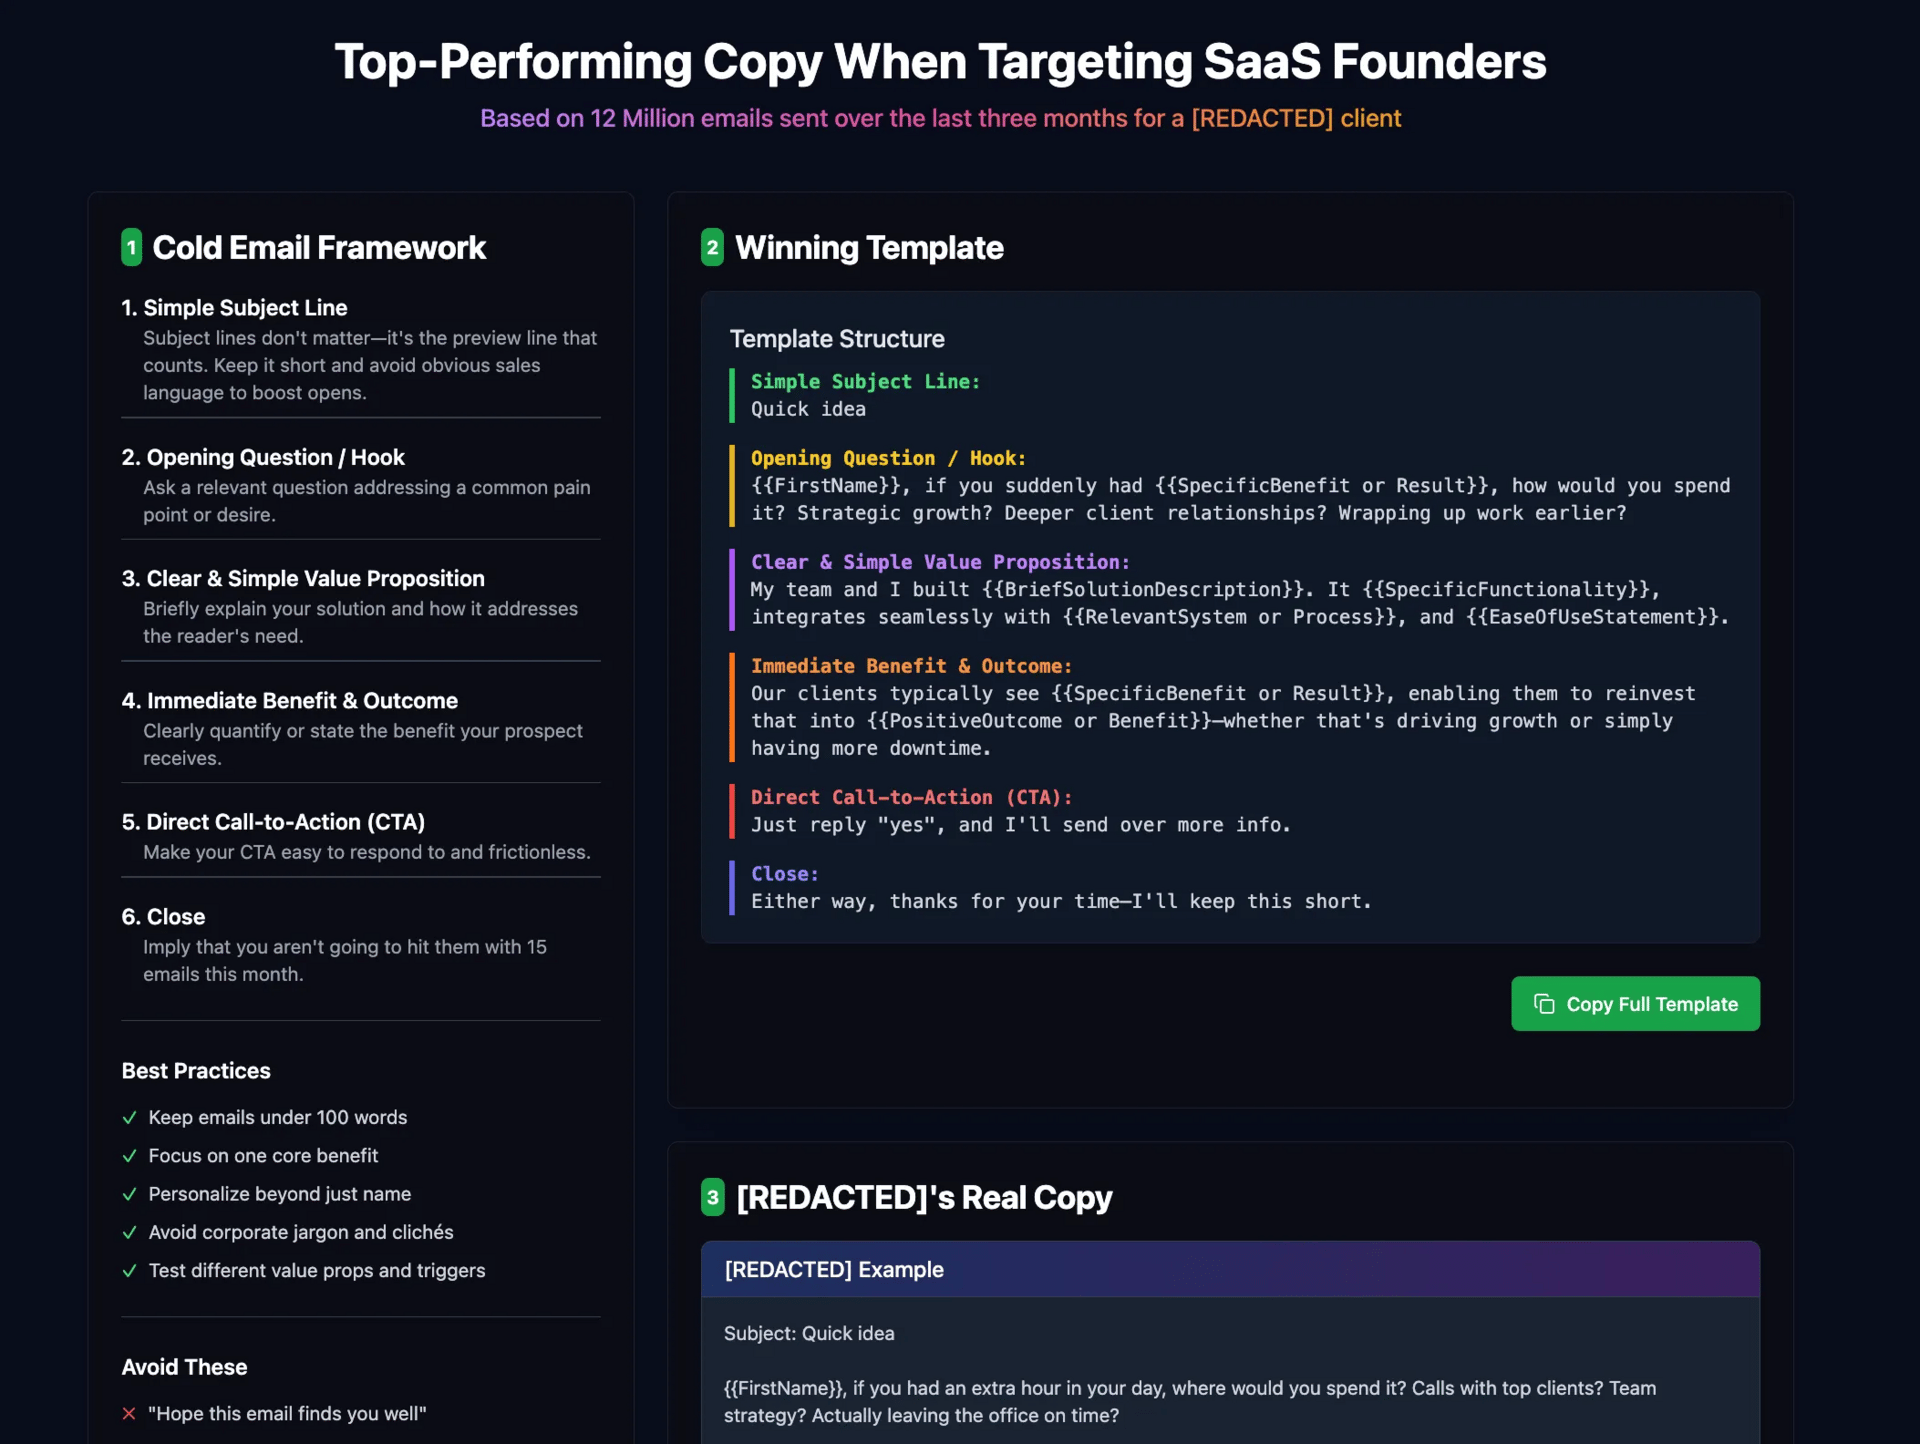Screen dimensions: 1920x1444
Task: Click the checkmark beside Avoid corporate jargon and clichés
Action: pos(129,1232)
